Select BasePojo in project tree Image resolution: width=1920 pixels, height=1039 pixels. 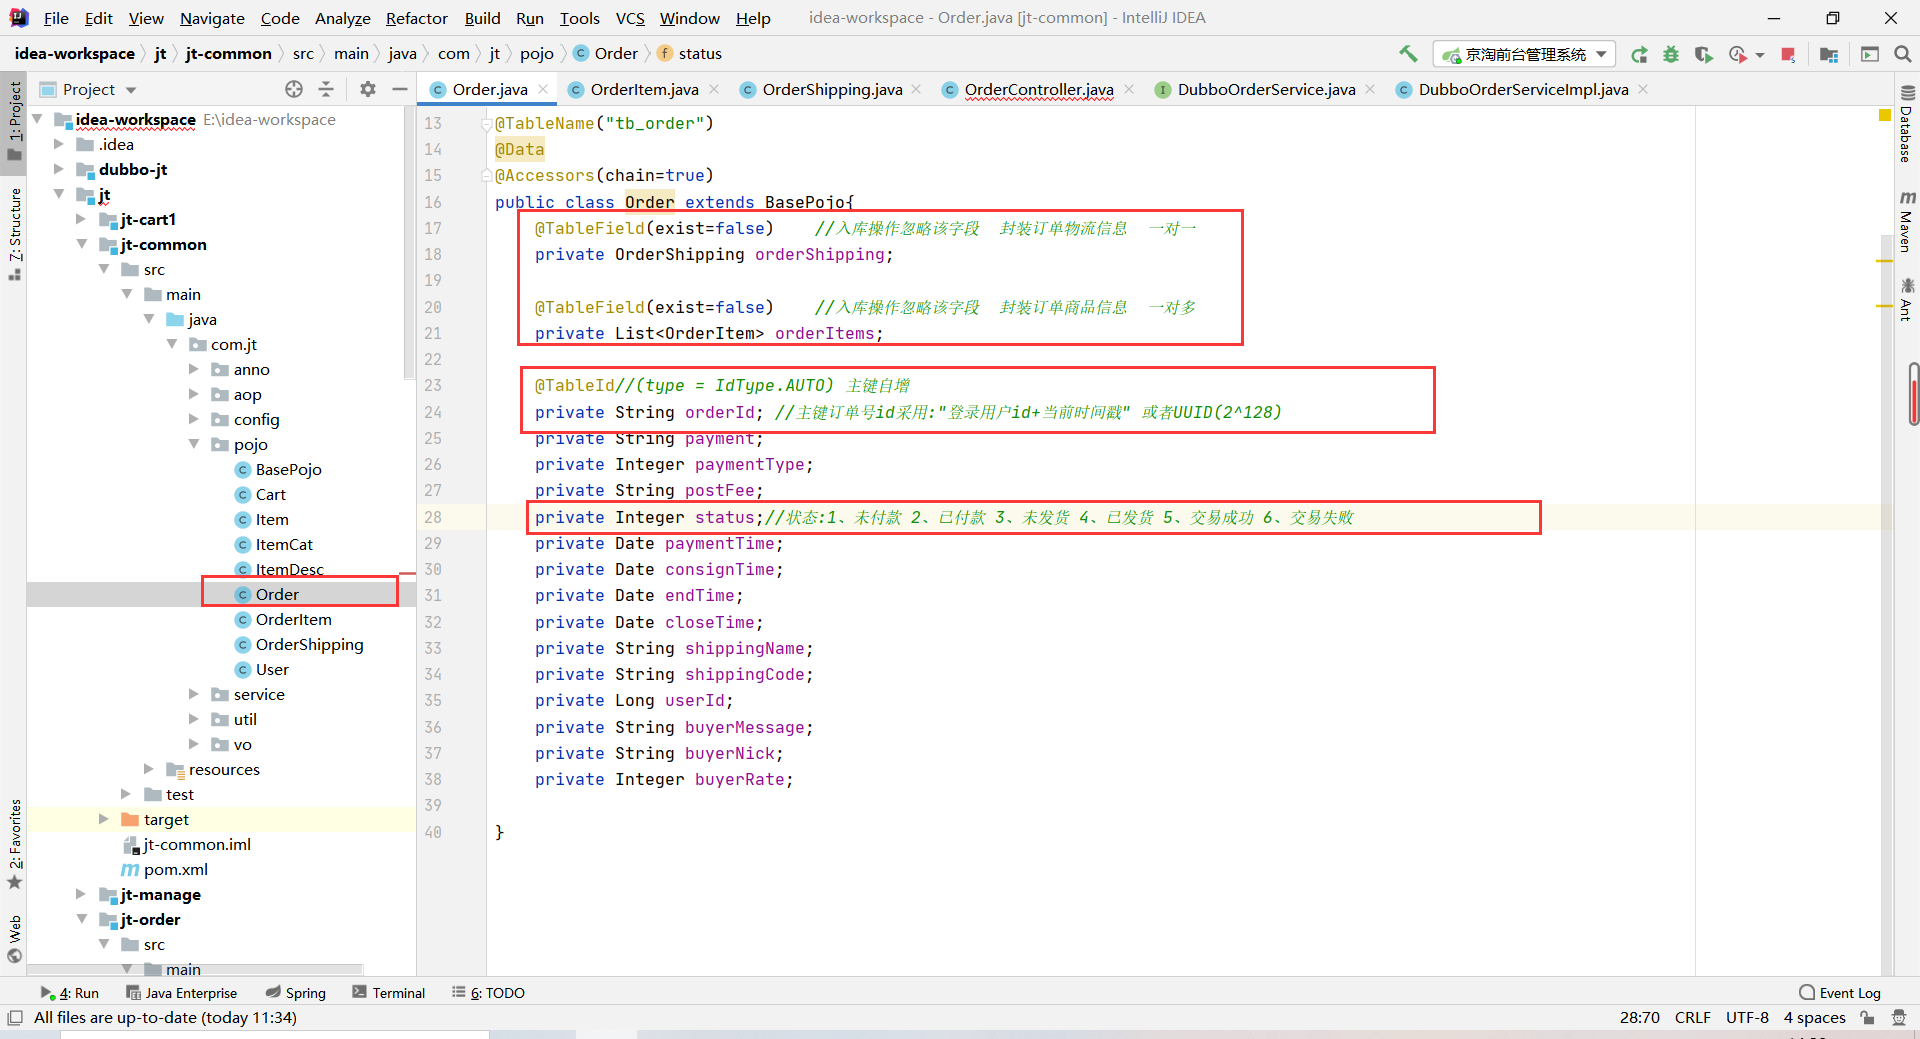288,469
